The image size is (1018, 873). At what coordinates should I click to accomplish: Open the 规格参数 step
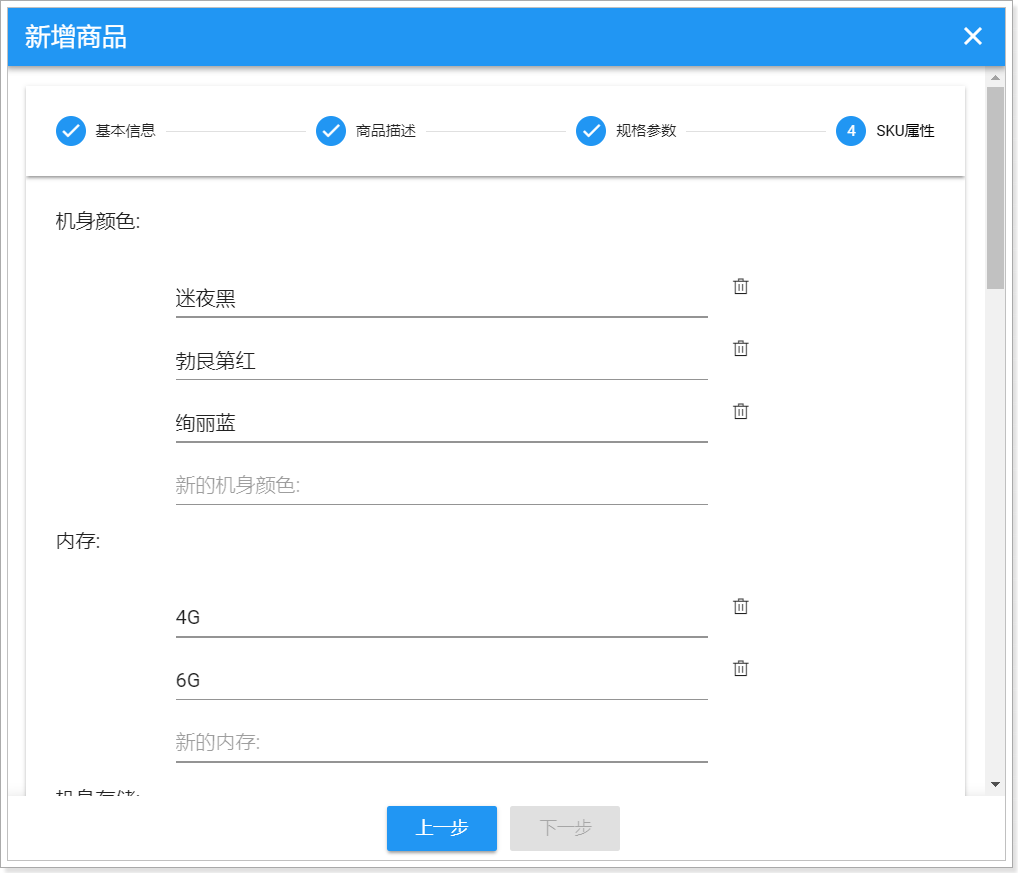coord(626,131)
